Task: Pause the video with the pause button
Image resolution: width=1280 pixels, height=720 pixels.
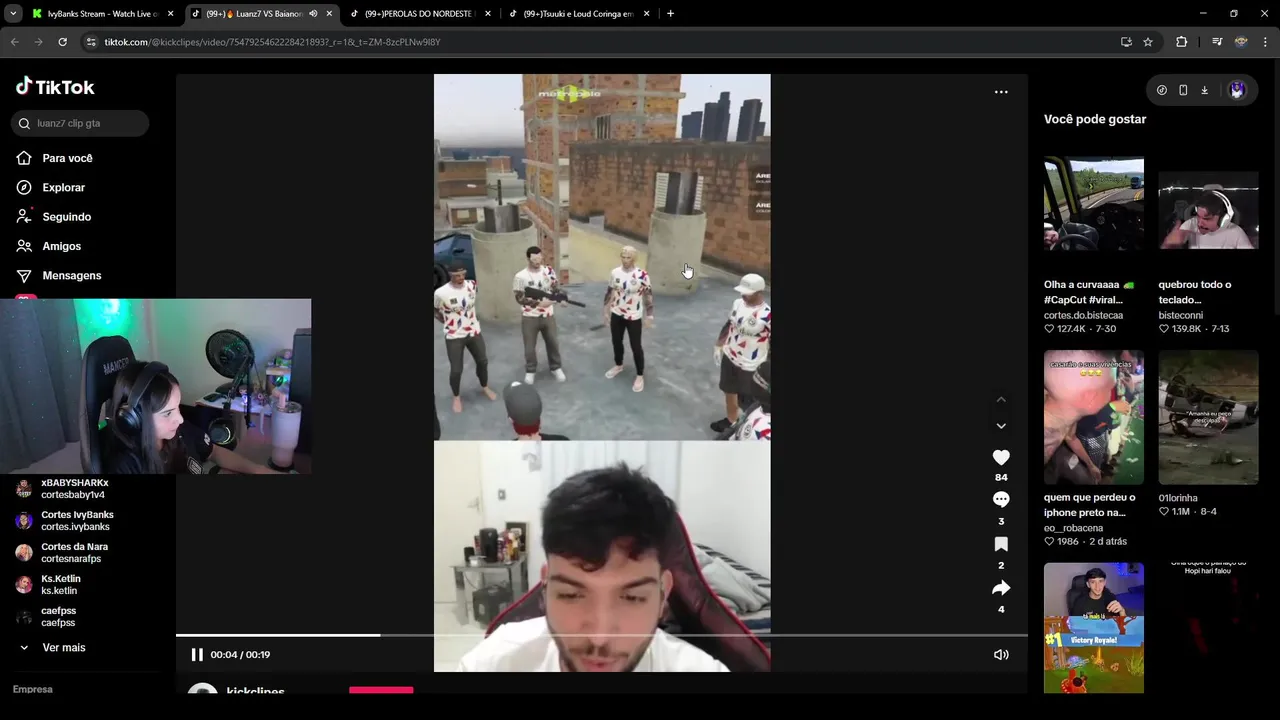Action: [197, 655]
